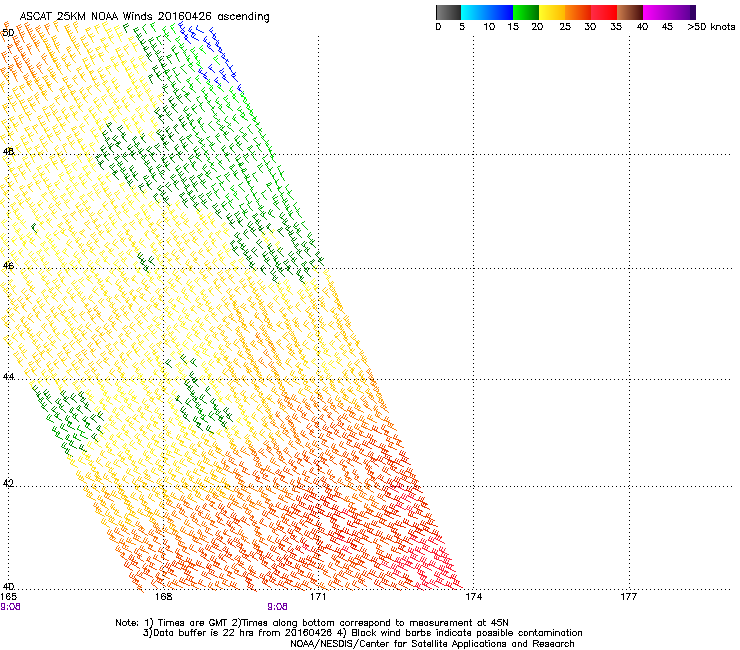Select the latitude label '46'
Viewport: 740px width, 650px height.
click(8, 266)
